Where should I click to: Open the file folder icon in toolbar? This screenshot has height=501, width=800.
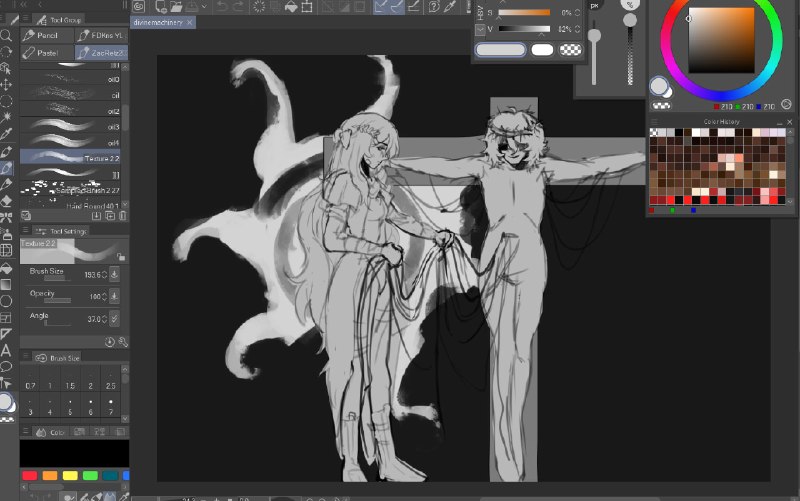[x=176, y=7]
